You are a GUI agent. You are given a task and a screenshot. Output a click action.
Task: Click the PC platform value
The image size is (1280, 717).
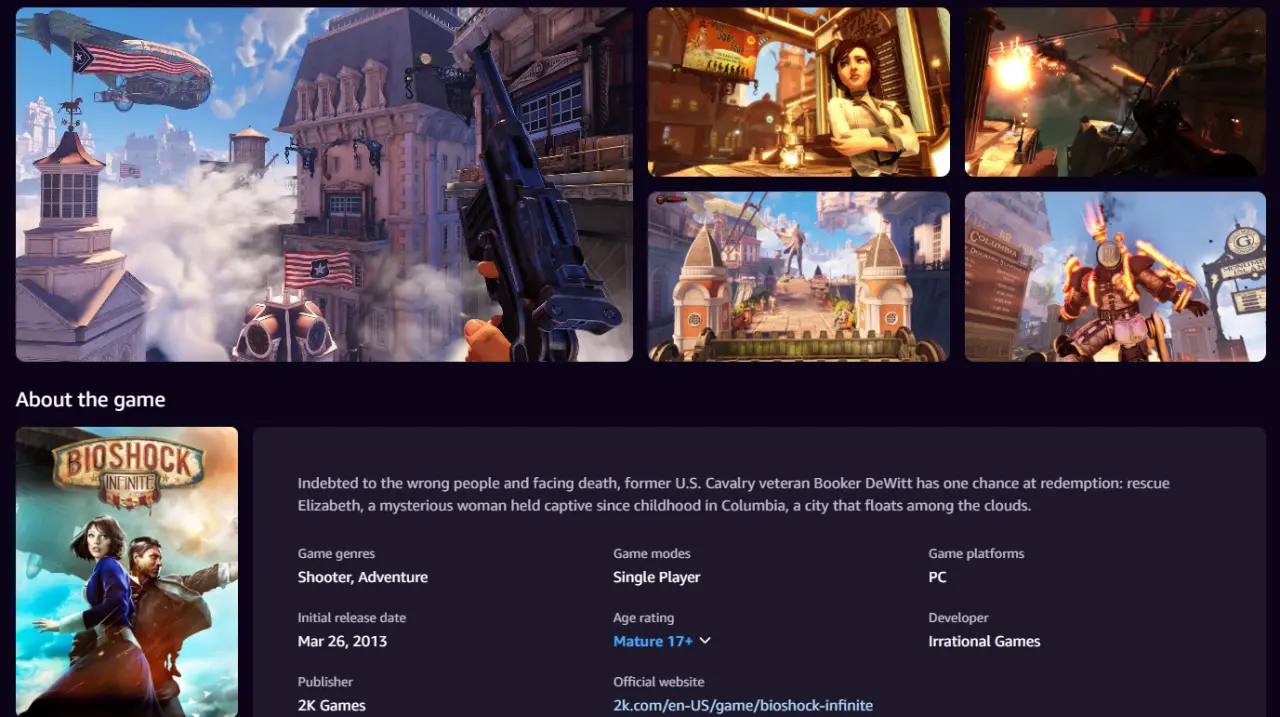coord(938,577)
